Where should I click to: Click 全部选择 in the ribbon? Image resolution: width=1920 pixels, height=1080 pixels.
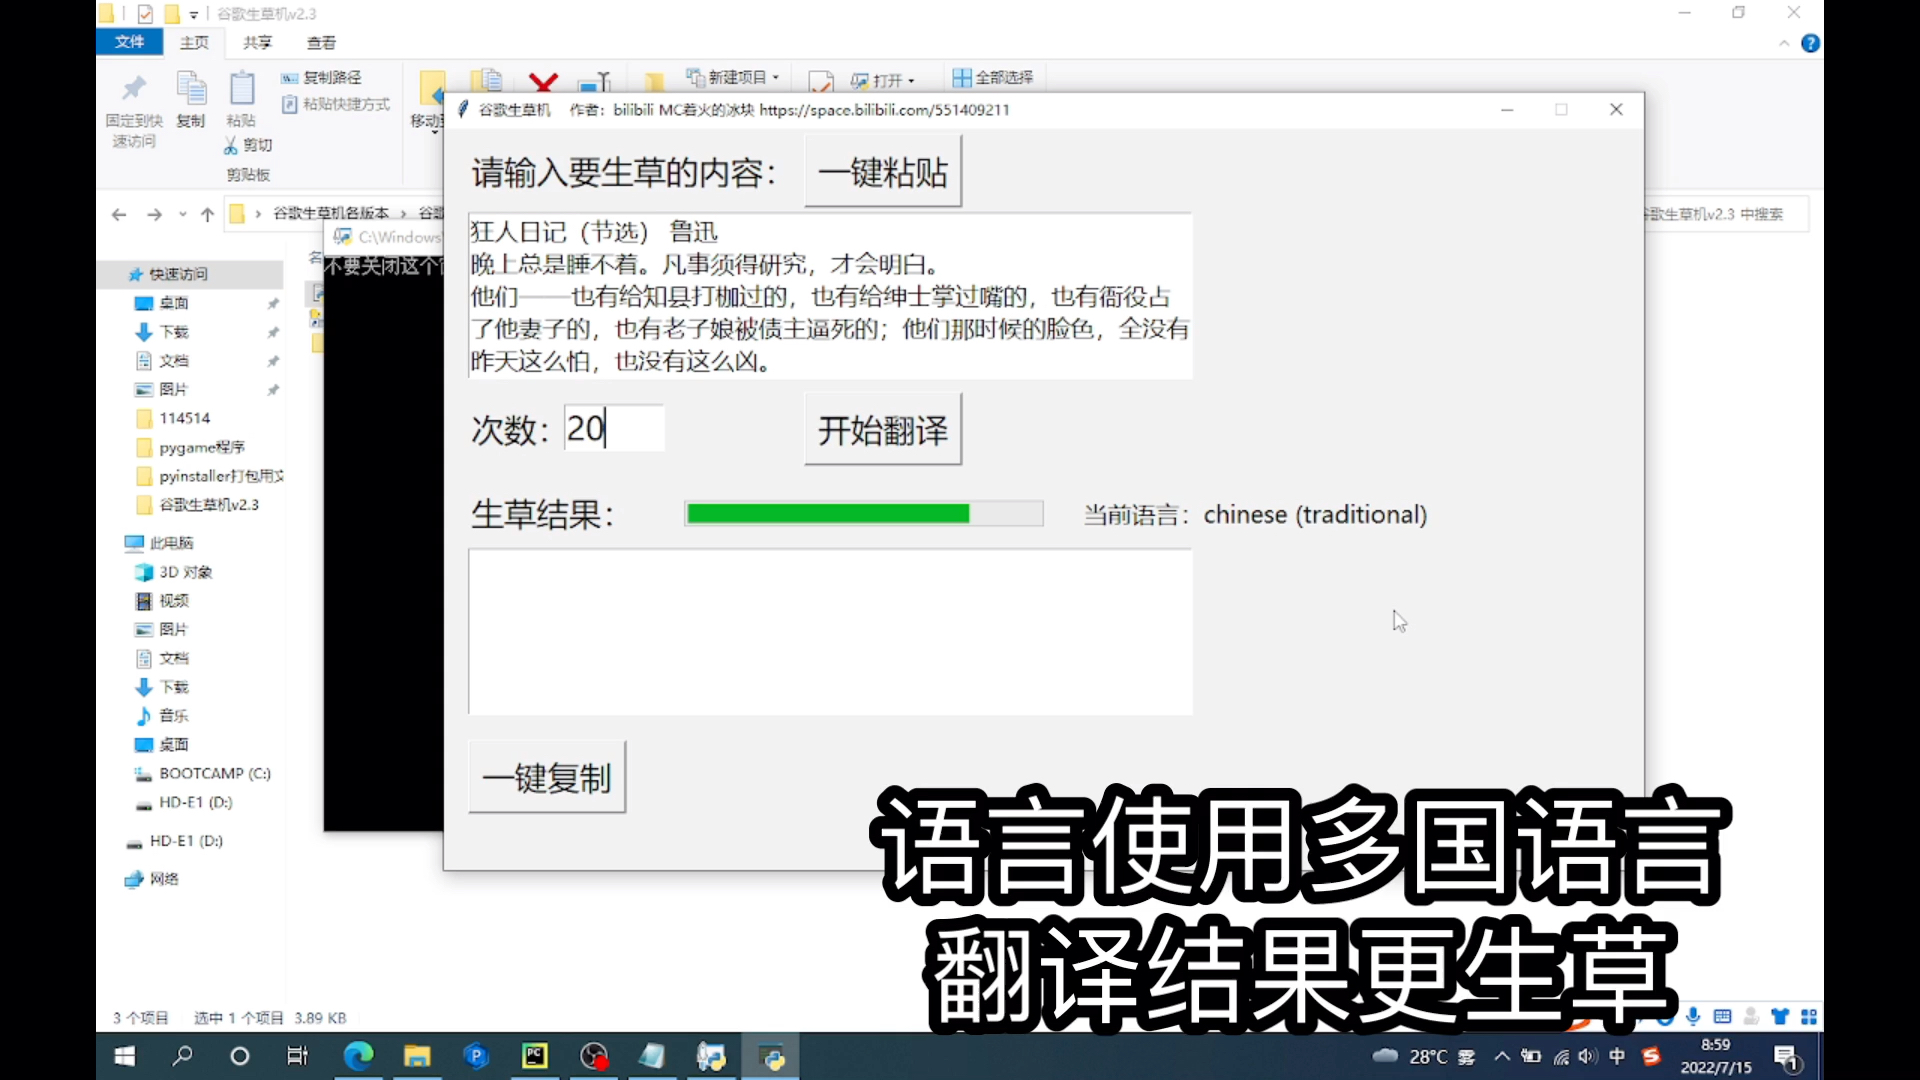(x=993, y=77)
